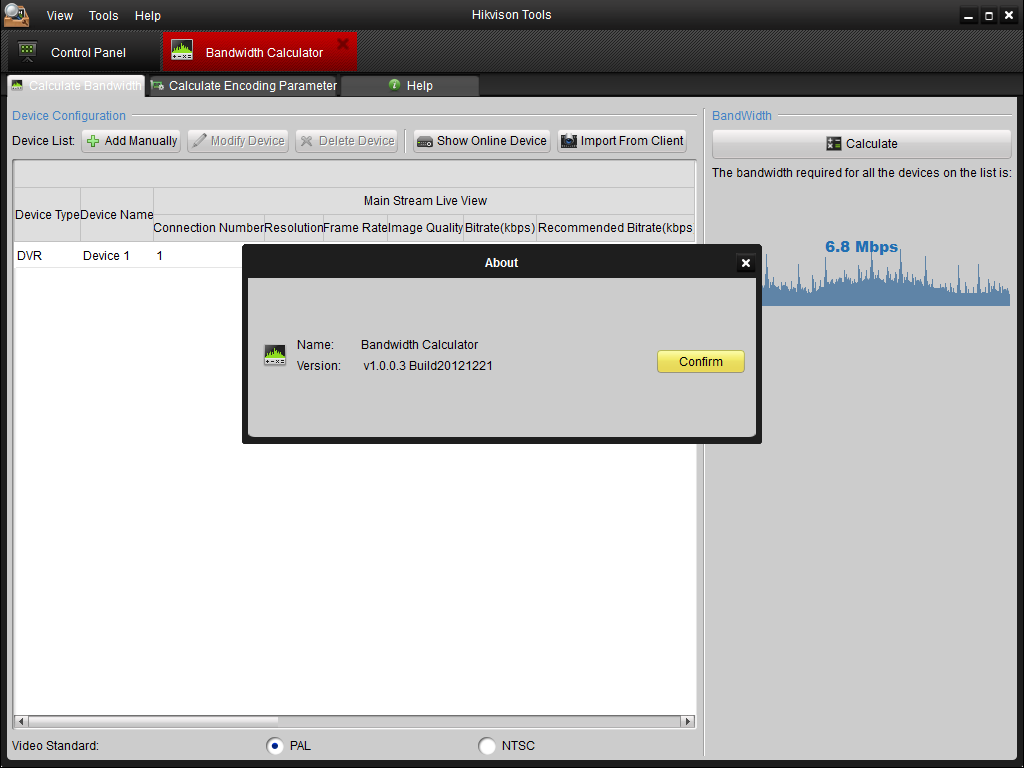
Task: Click the 6.8 Mbps bandwidth result
Action: pyautogui.click(x=861, y=247)
